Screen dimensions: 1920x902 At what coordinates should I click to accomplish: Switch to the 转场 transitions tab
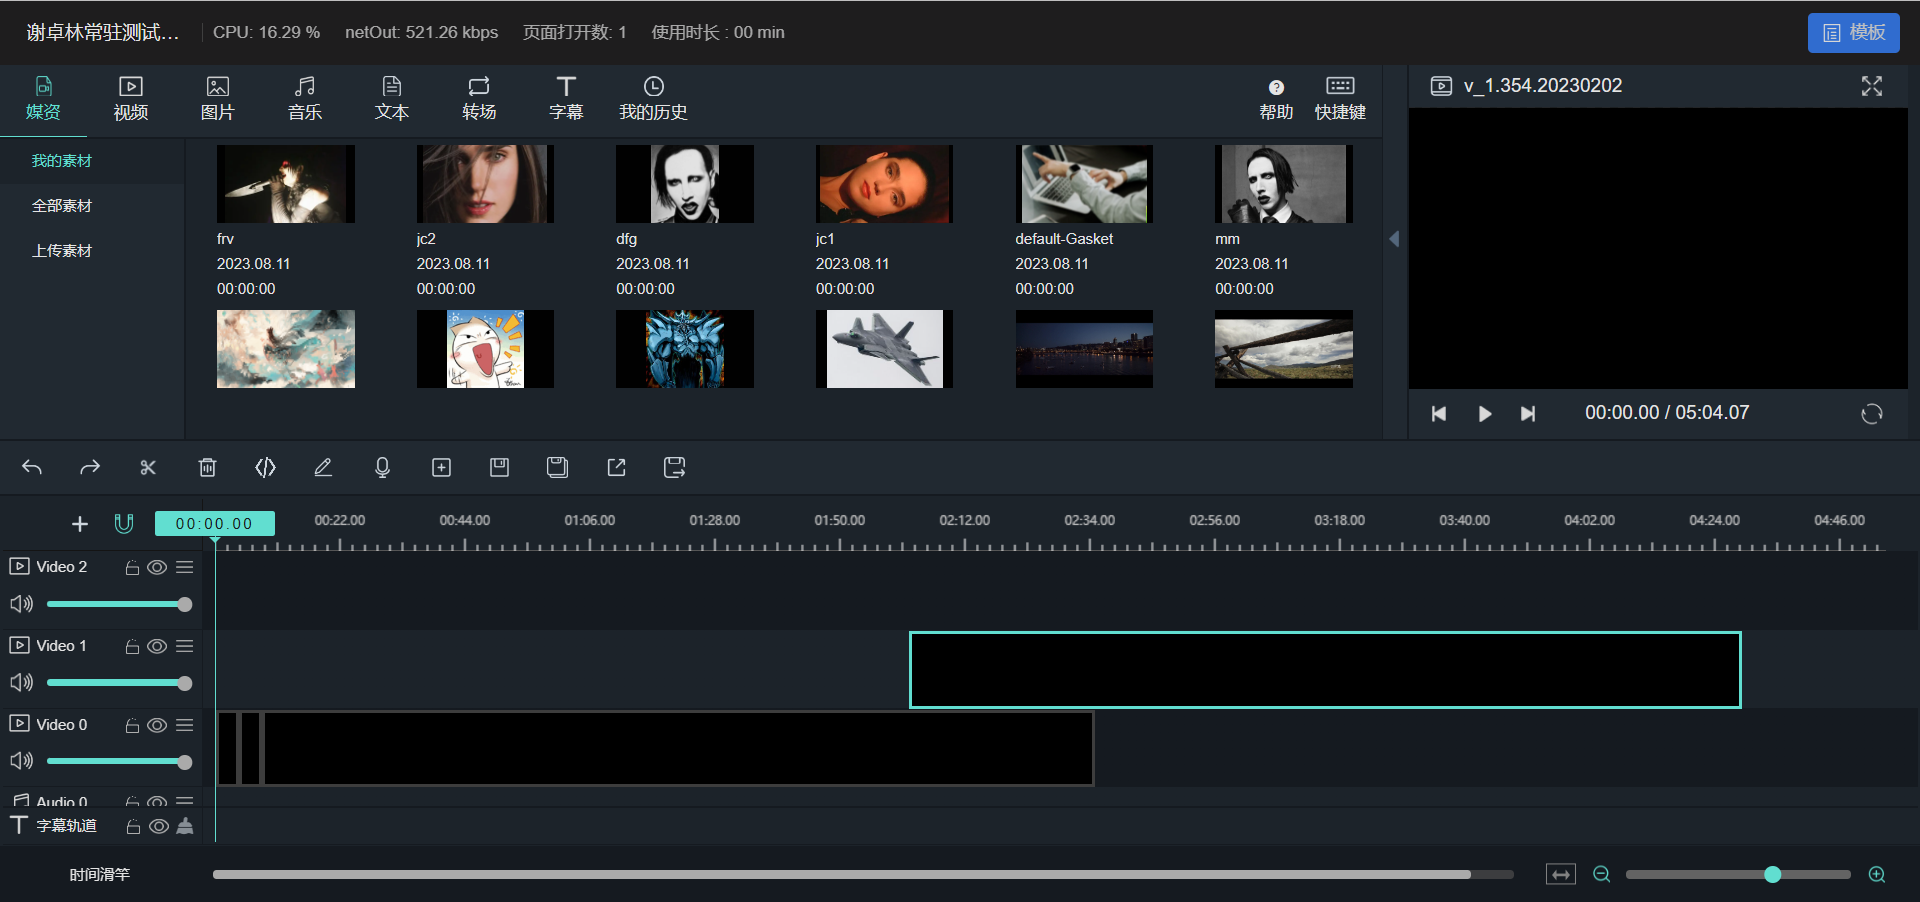(479, 98)
